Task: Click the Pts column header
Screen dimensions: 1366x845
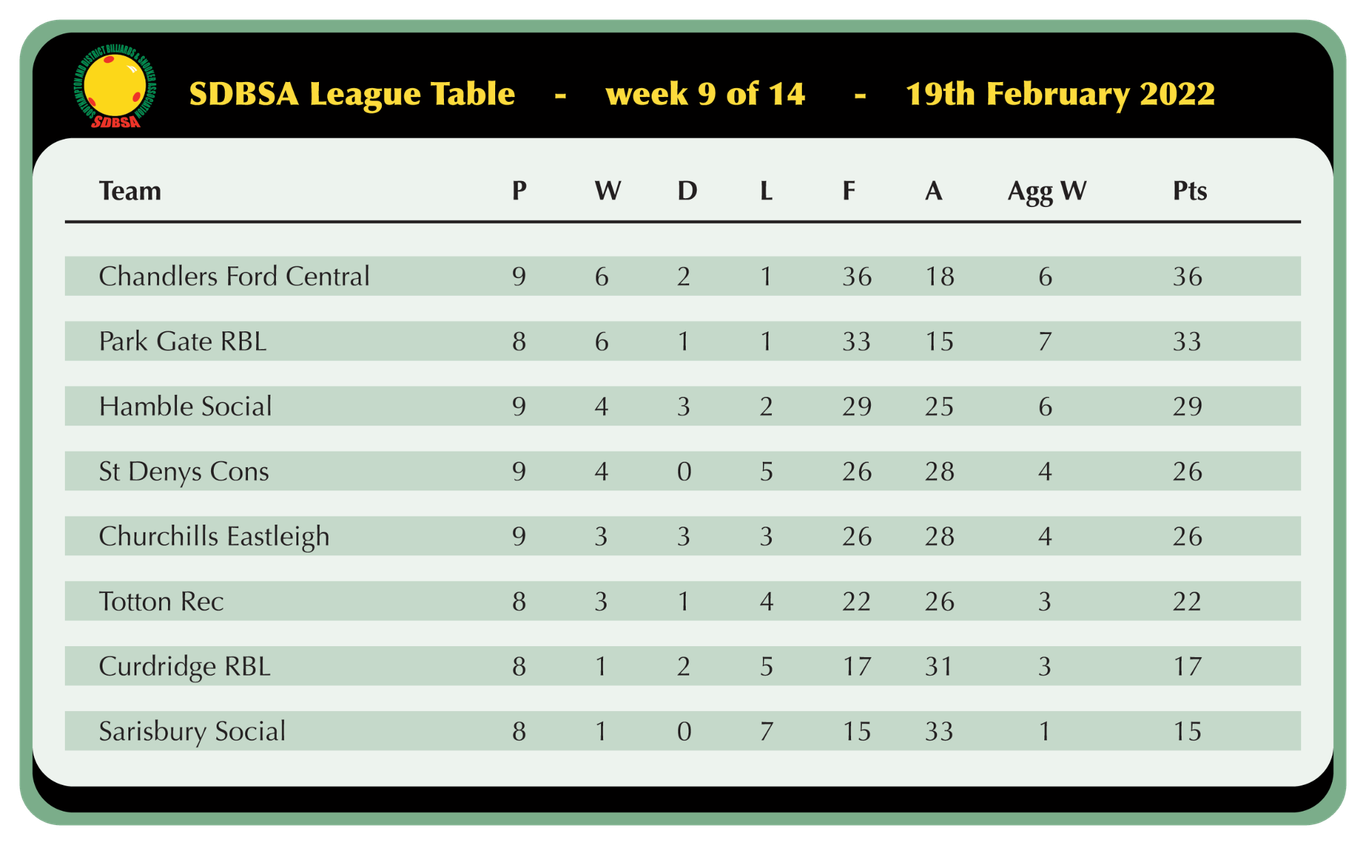Action: [x=1190, y=190]
